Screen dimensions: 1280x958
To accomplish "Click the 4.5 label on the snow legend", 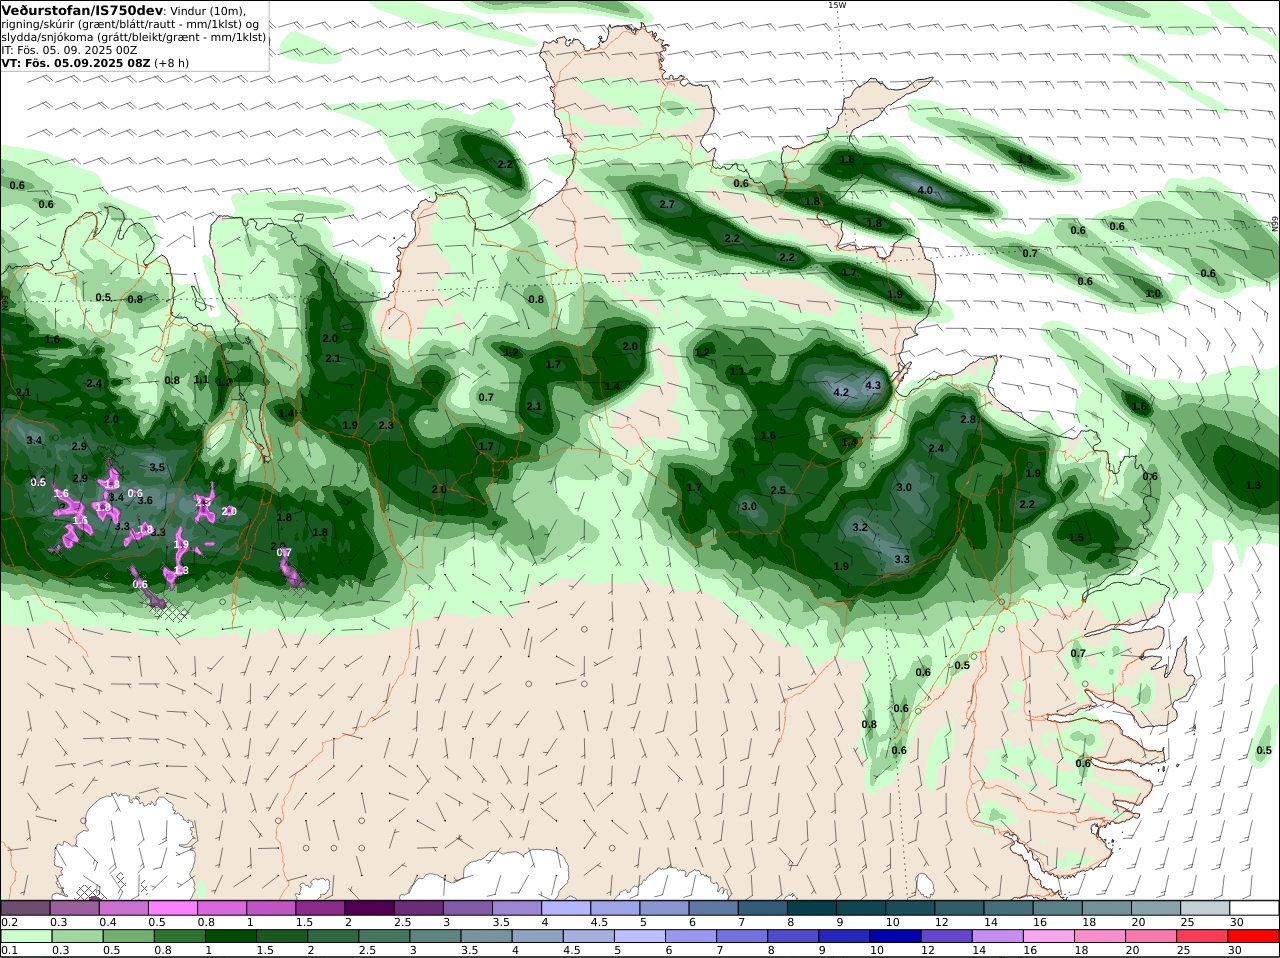I will pyautogui.click(x=600, y=922).
